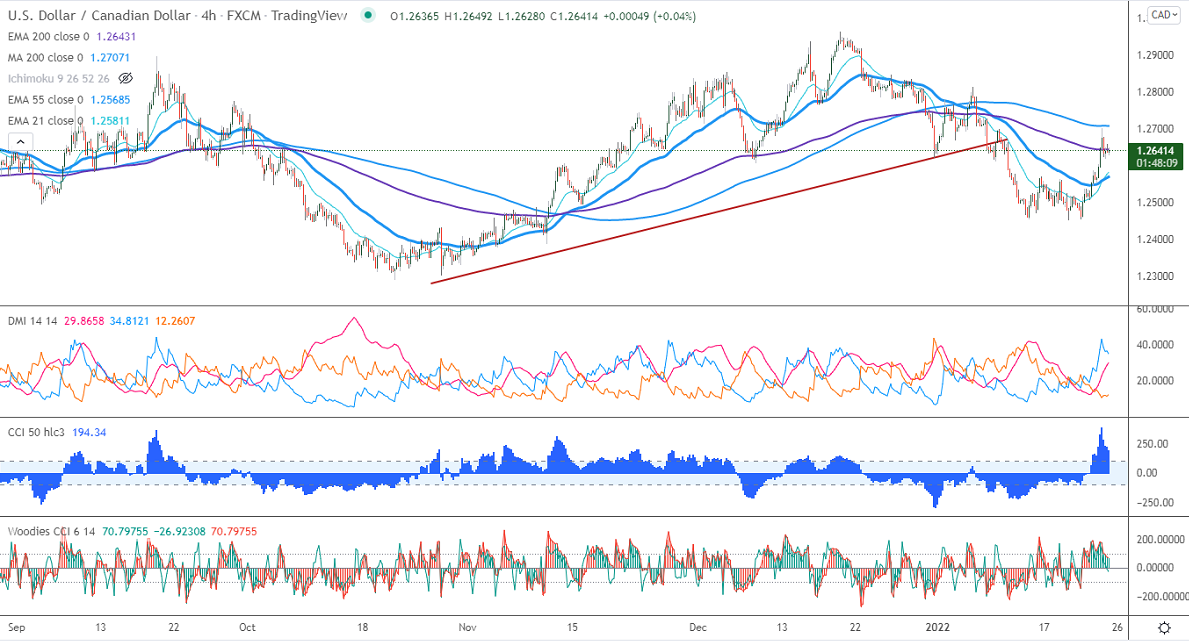
Task: Click the CCI value 194.34
Action: [x=89, y=432]
